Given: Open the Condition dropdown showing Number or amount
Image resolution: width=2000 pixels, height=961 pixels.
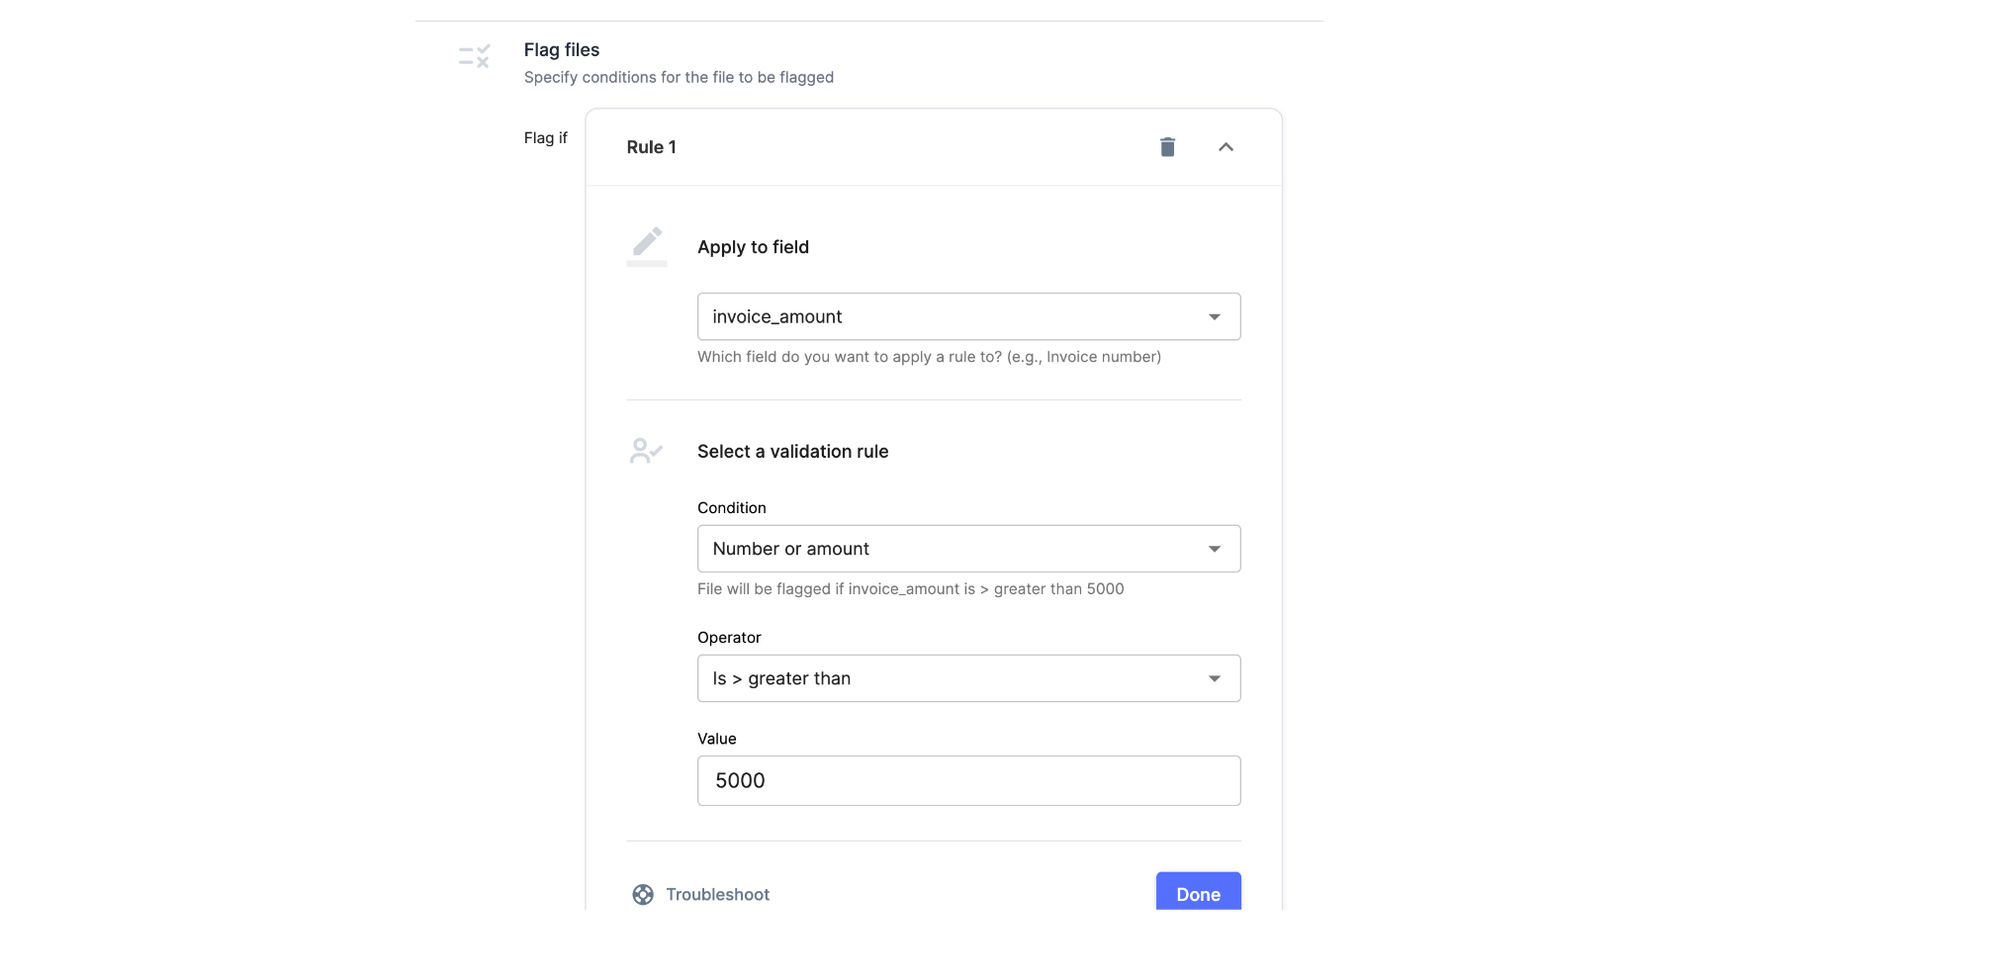Looking at the screenshot, I should tap(950, 549).
